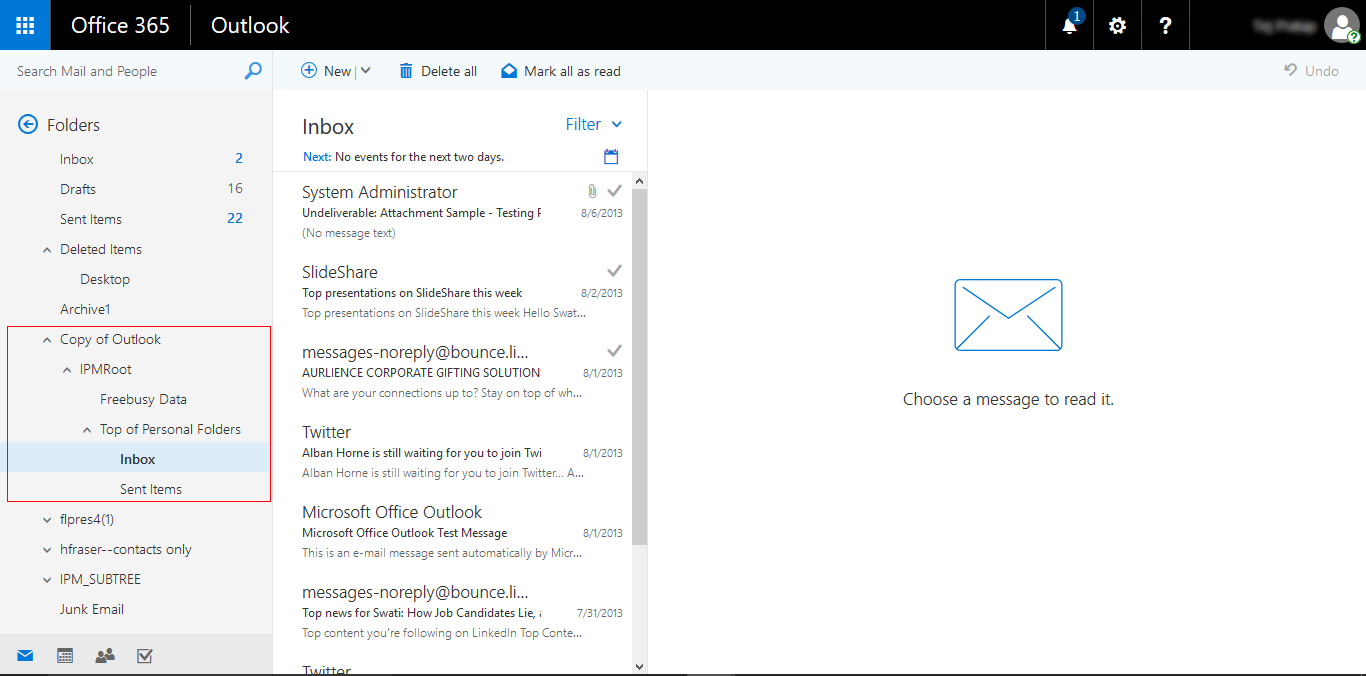Select the Desktop subfolder
The height and width of the screenshot is (676, 1366).
click(x=136, y=279)
